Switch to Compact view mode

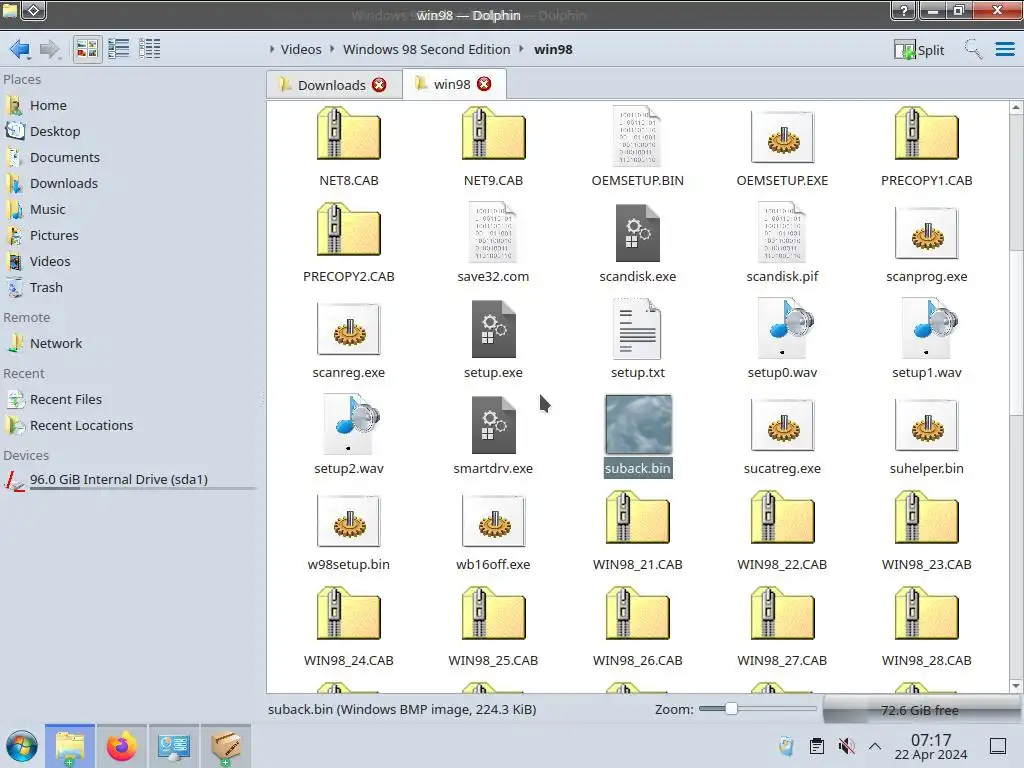tap(119, 49)
